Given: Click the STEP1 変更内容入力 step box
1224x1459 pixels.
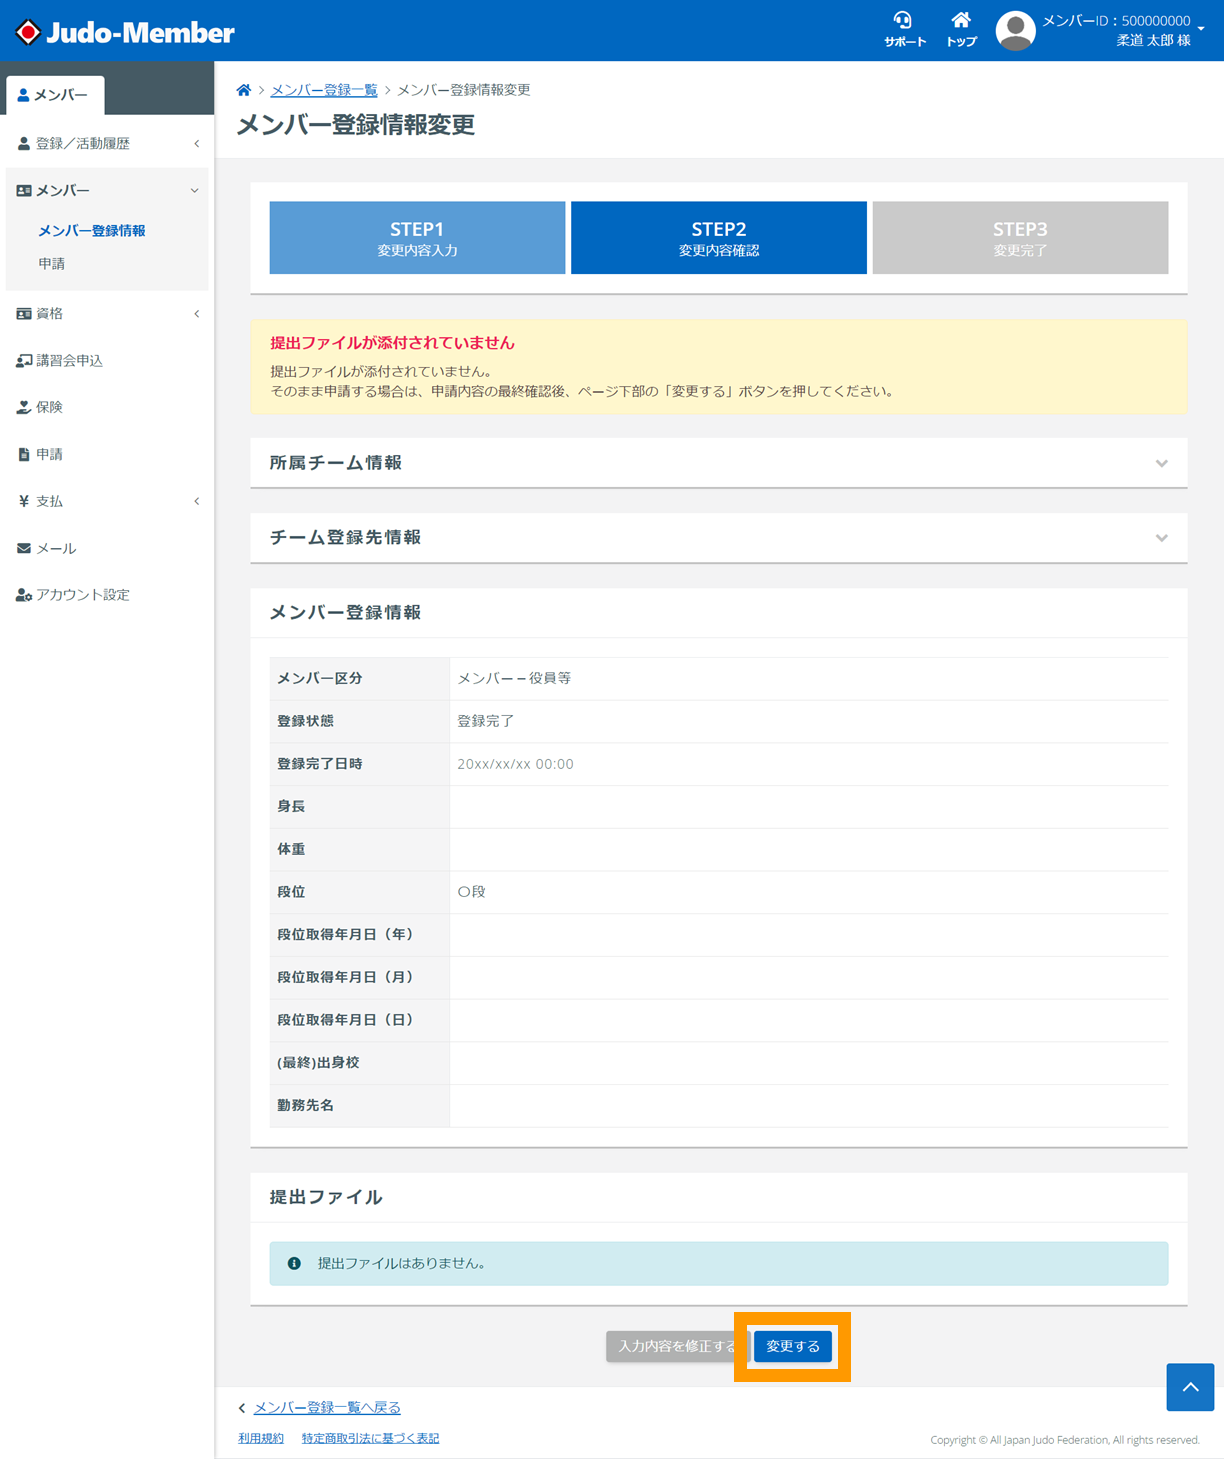Looking at the screenshot, I should (x=417, y=238).
